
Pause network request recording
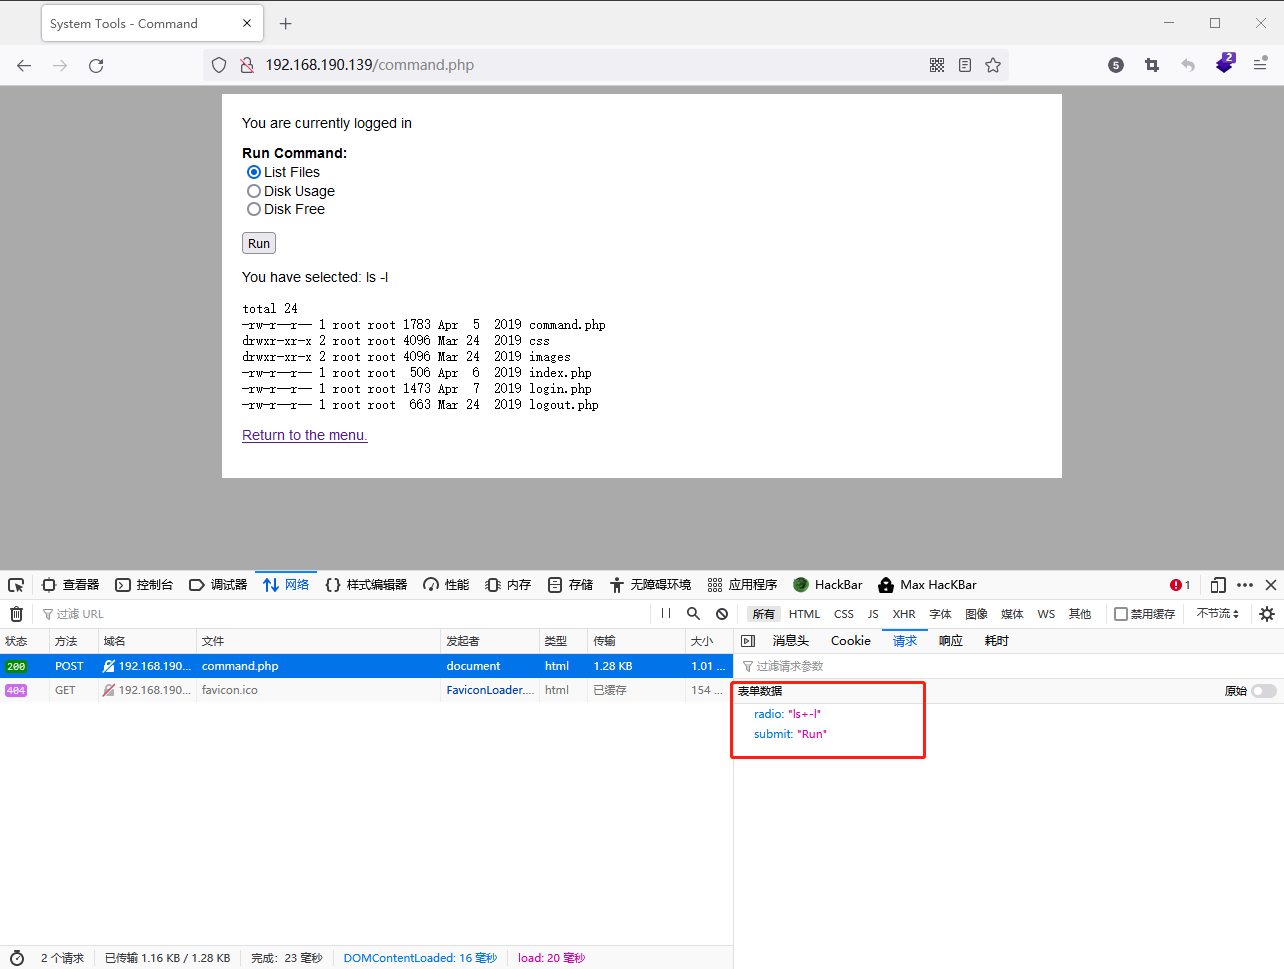pos(666,614)
